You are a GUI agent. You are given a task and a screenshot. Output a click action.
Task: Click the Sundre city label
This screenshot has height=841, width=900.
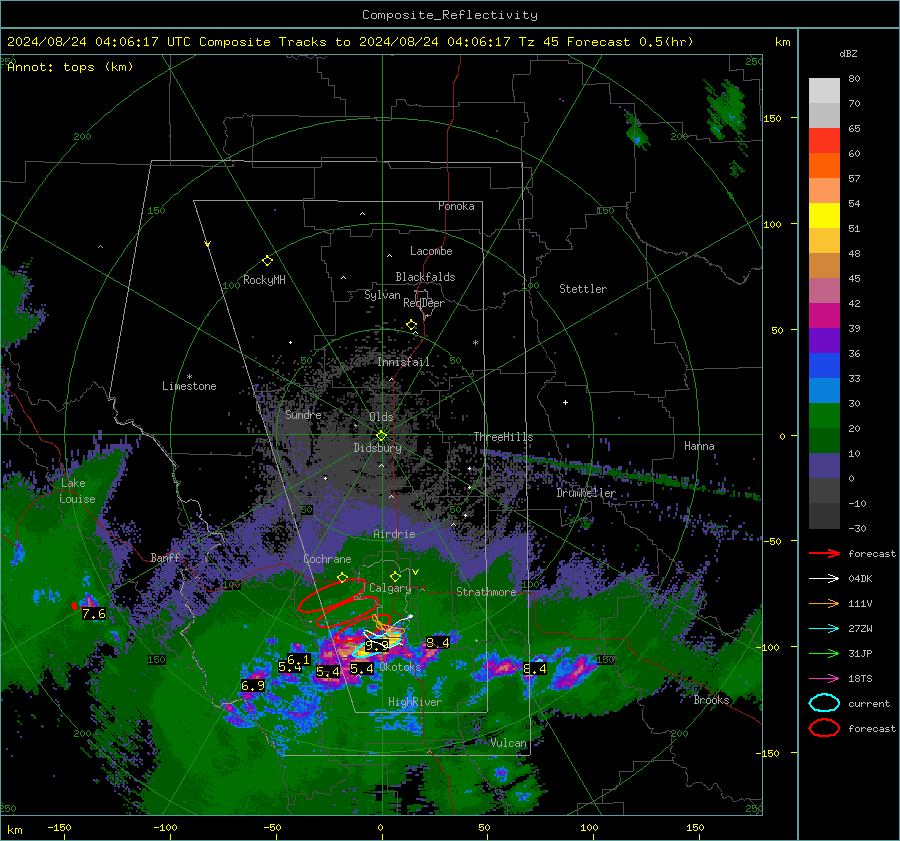[303, 415]
